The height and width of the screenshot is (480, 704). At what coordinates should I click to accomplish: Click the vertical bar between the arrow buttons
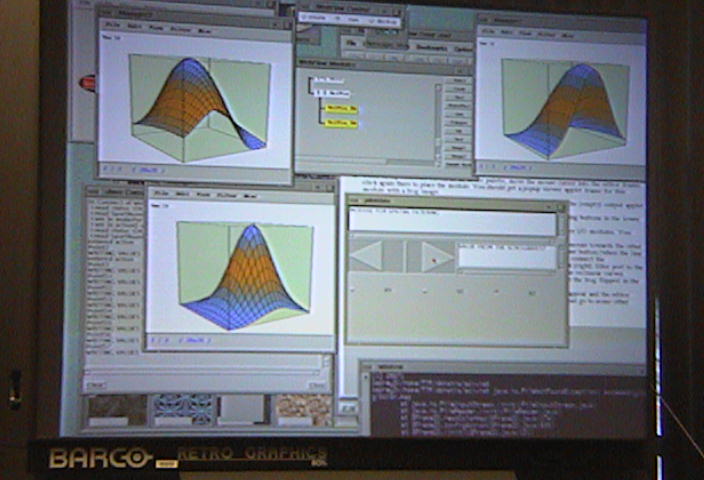[406, 256]
